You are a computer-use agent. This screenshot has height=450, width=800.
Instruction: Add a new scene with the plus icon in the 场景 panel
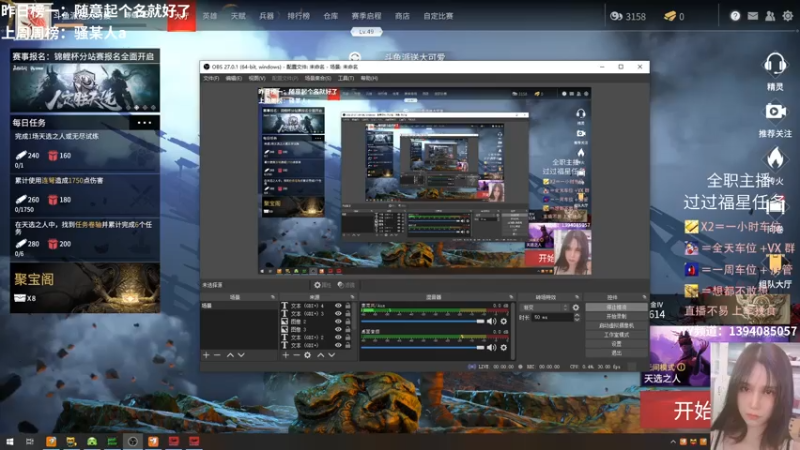click(206, 355)
